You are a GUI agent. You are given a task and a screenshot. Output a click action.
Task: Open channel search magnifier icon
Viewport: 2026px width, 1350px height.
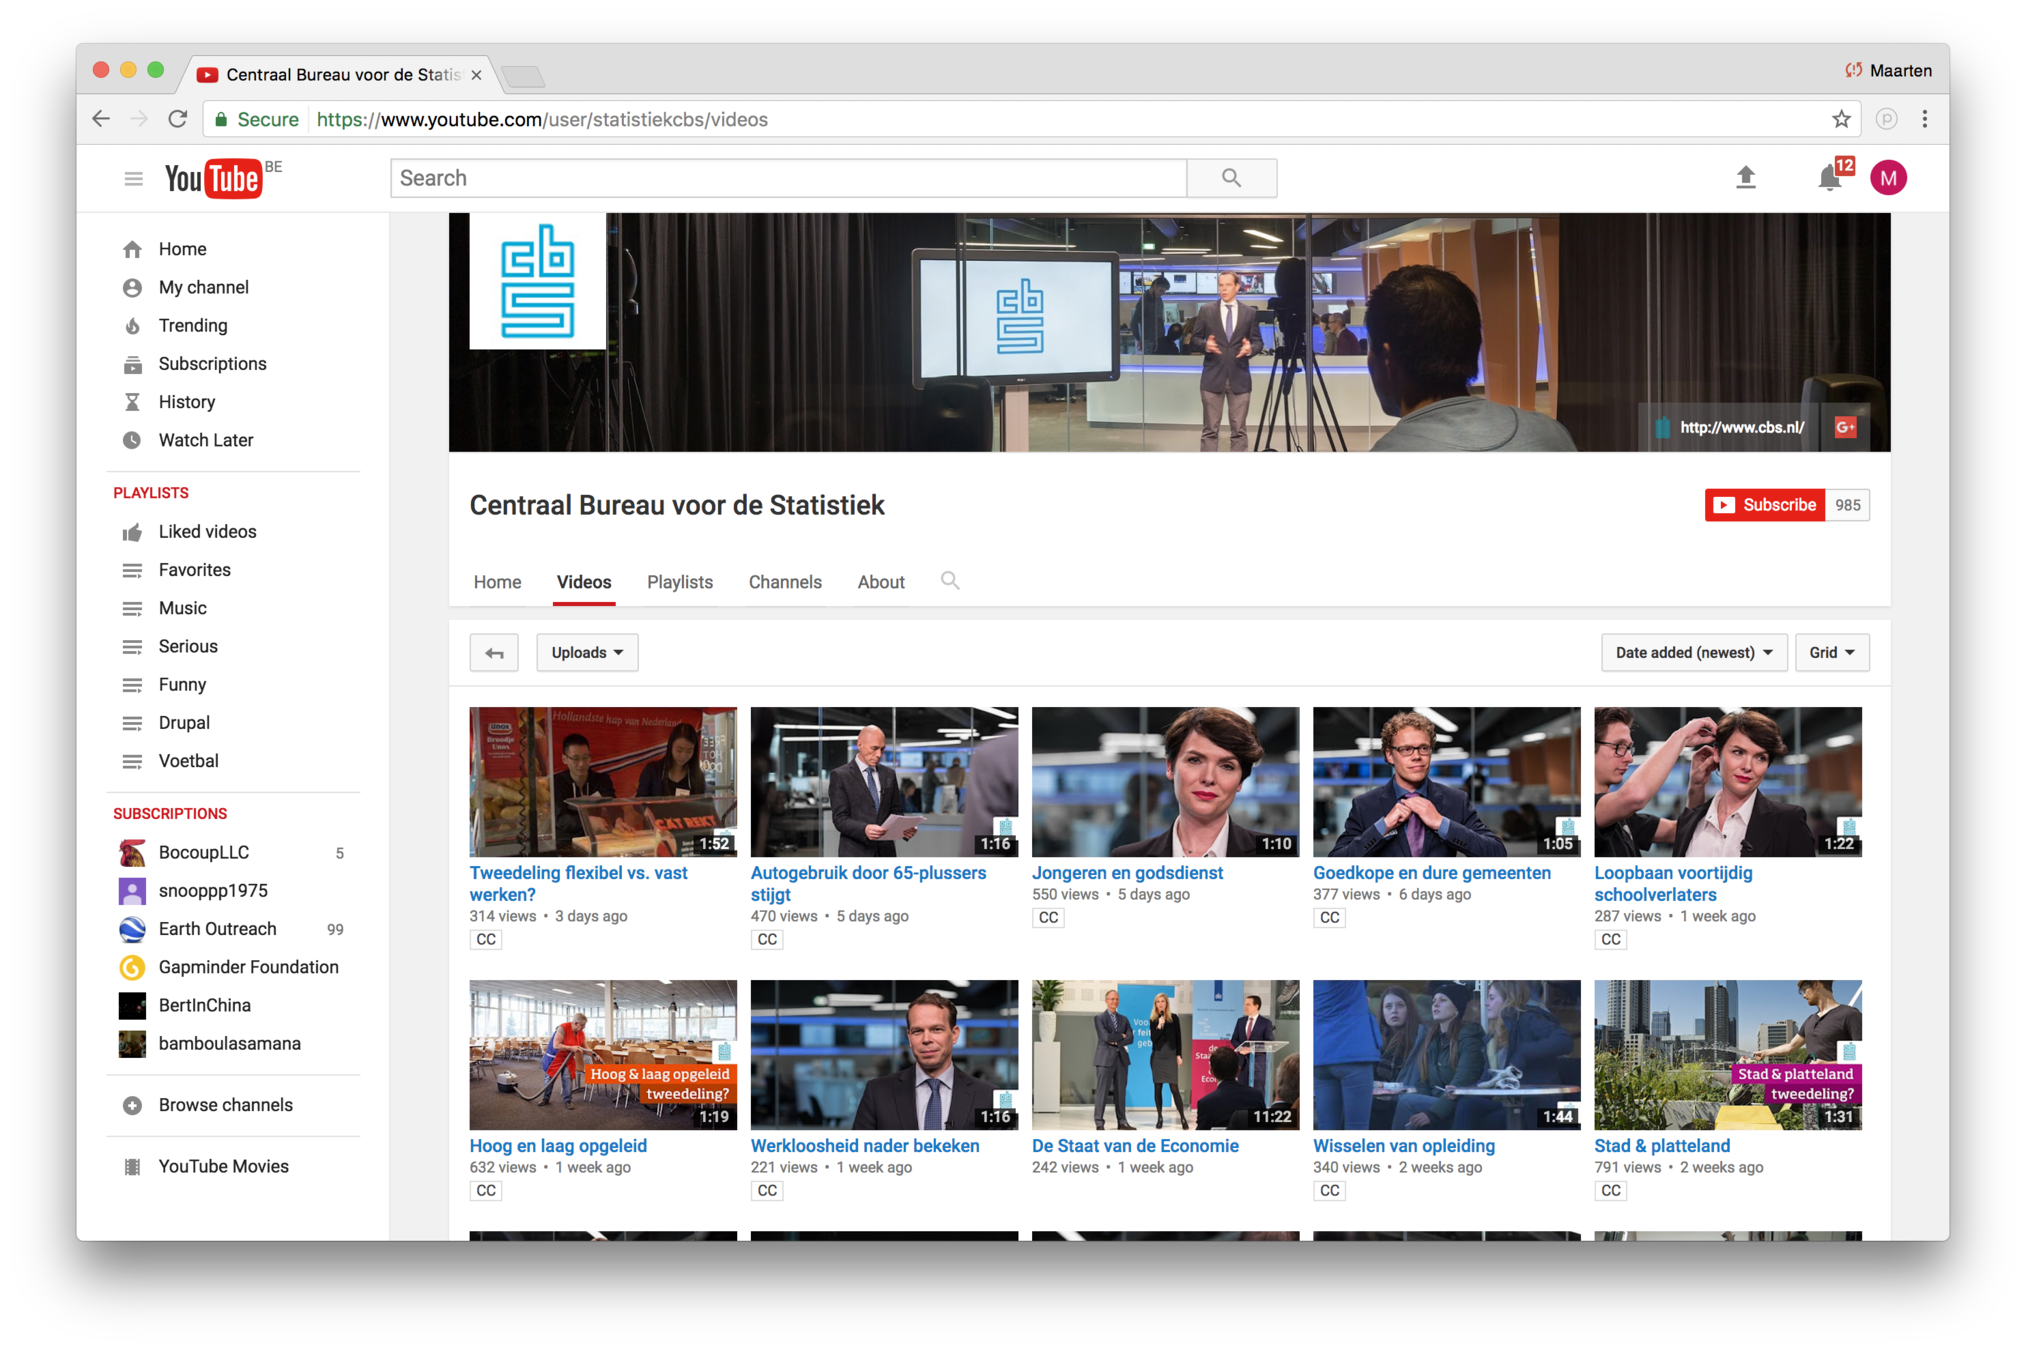(x=949, y=581)
